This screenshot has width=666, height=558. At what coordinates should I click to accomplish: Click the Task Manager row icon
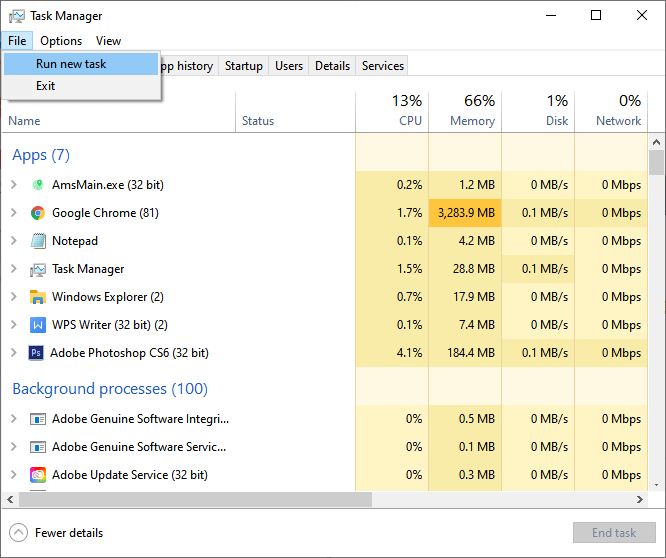pos(38,269)
